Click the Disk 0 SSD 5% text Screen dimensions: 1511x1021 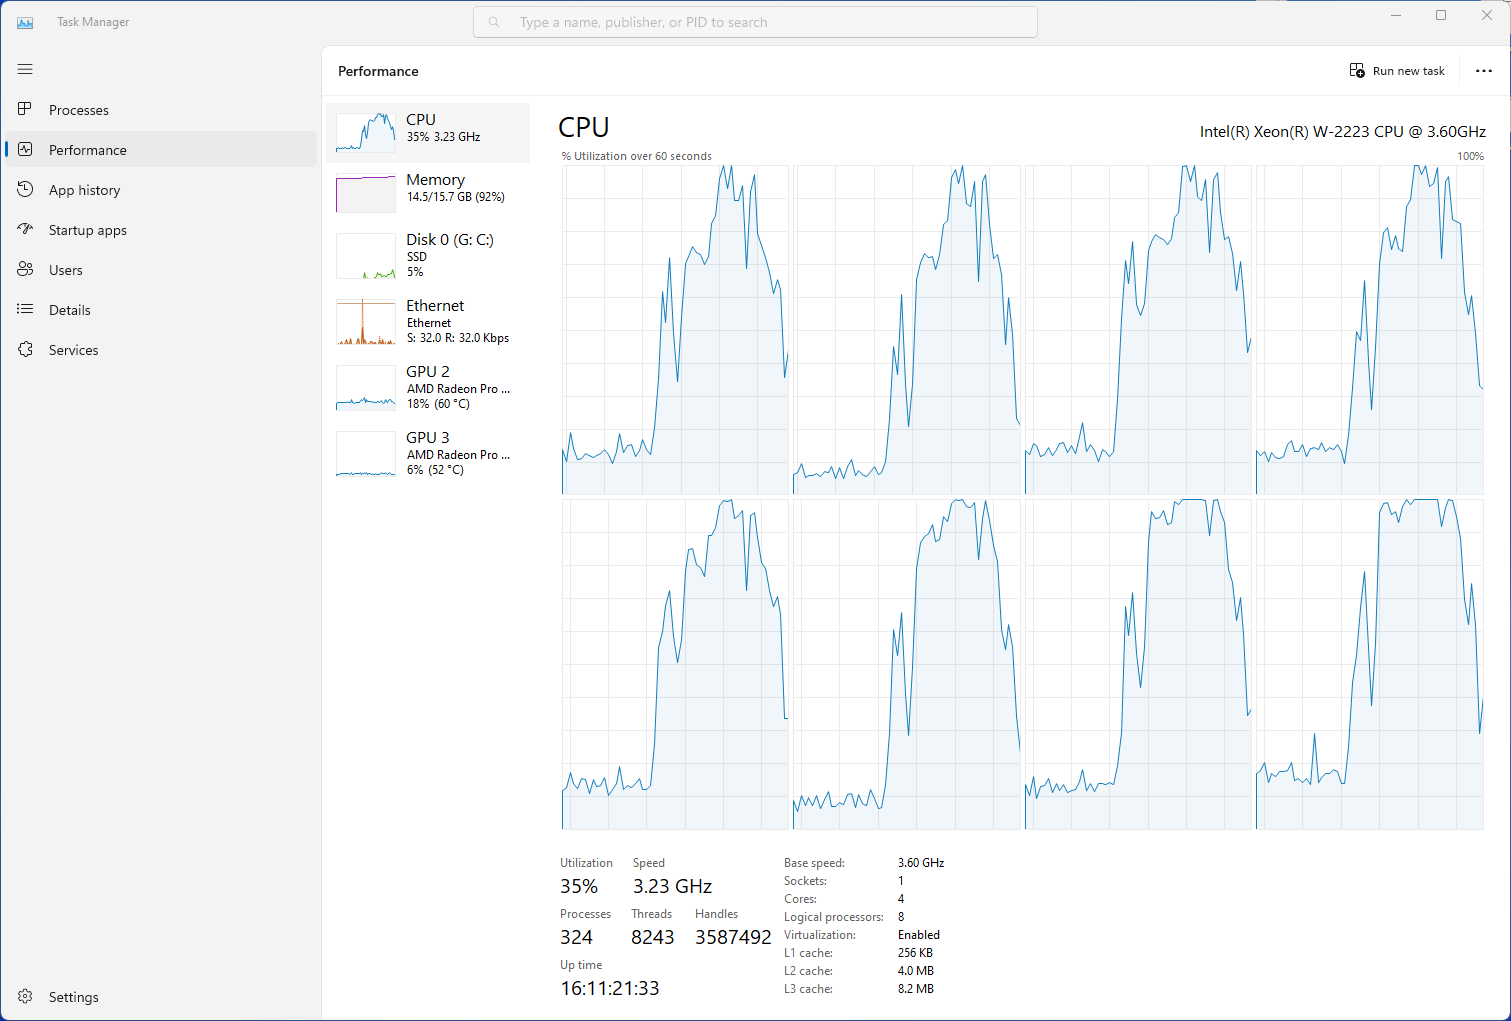450,255
